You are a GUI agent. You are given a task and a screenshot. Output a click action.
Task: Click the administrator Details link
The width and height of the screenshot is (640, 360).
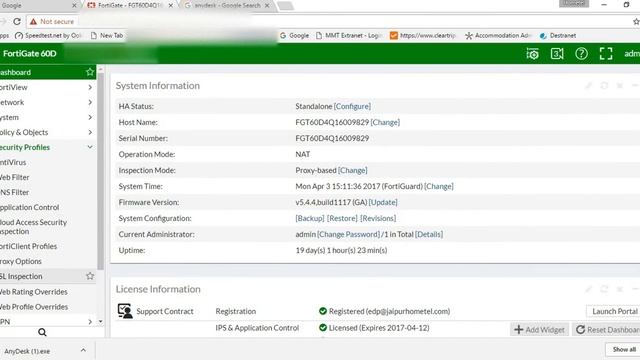(x=429, y=234)
